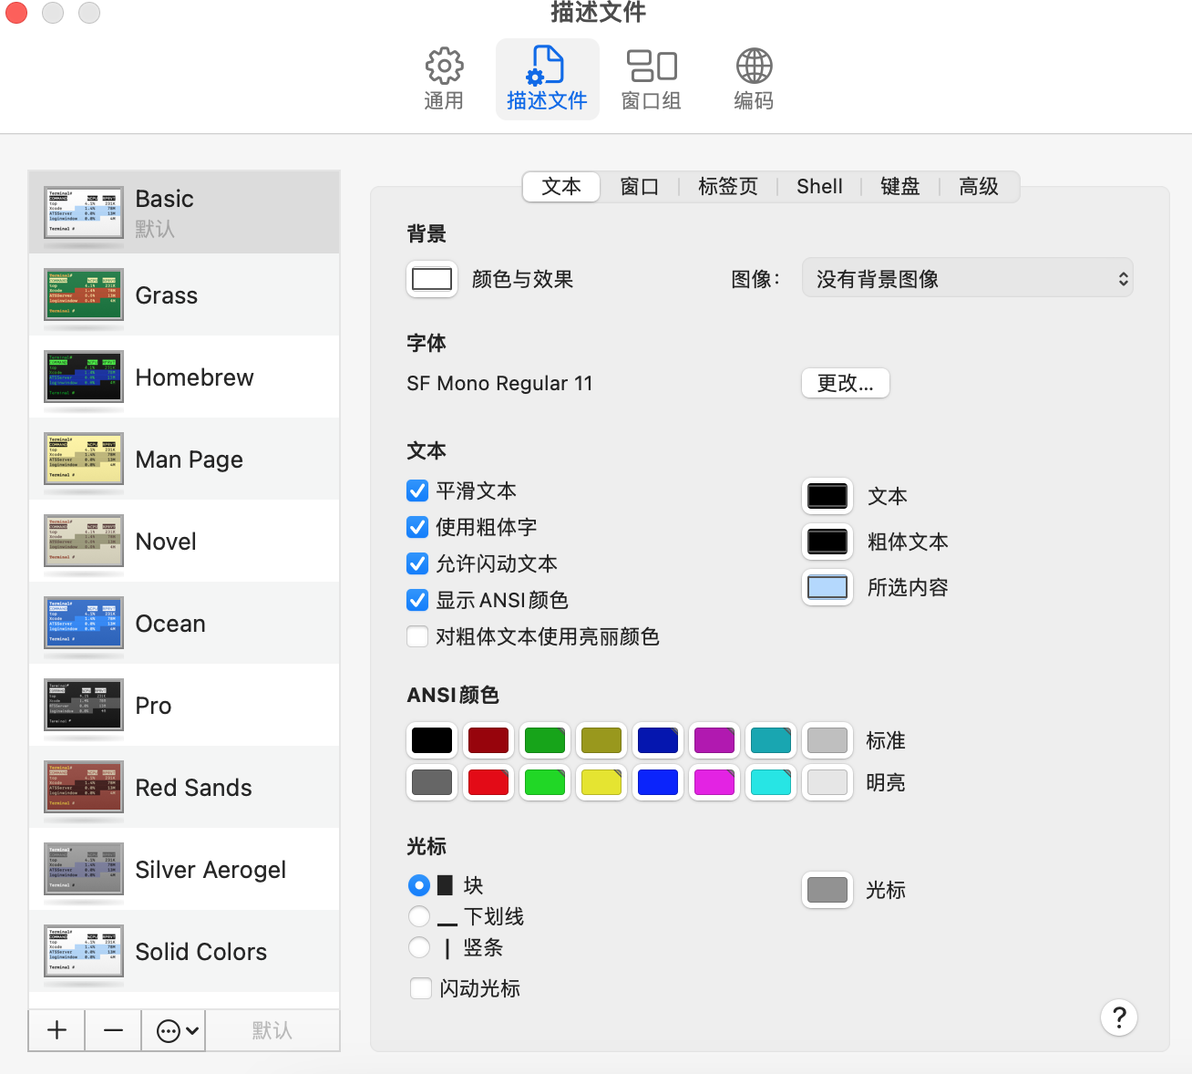The image size is (1192, 1074).
Task: Open the 图像 background image dropdown
Action: [x=967, y=279]
